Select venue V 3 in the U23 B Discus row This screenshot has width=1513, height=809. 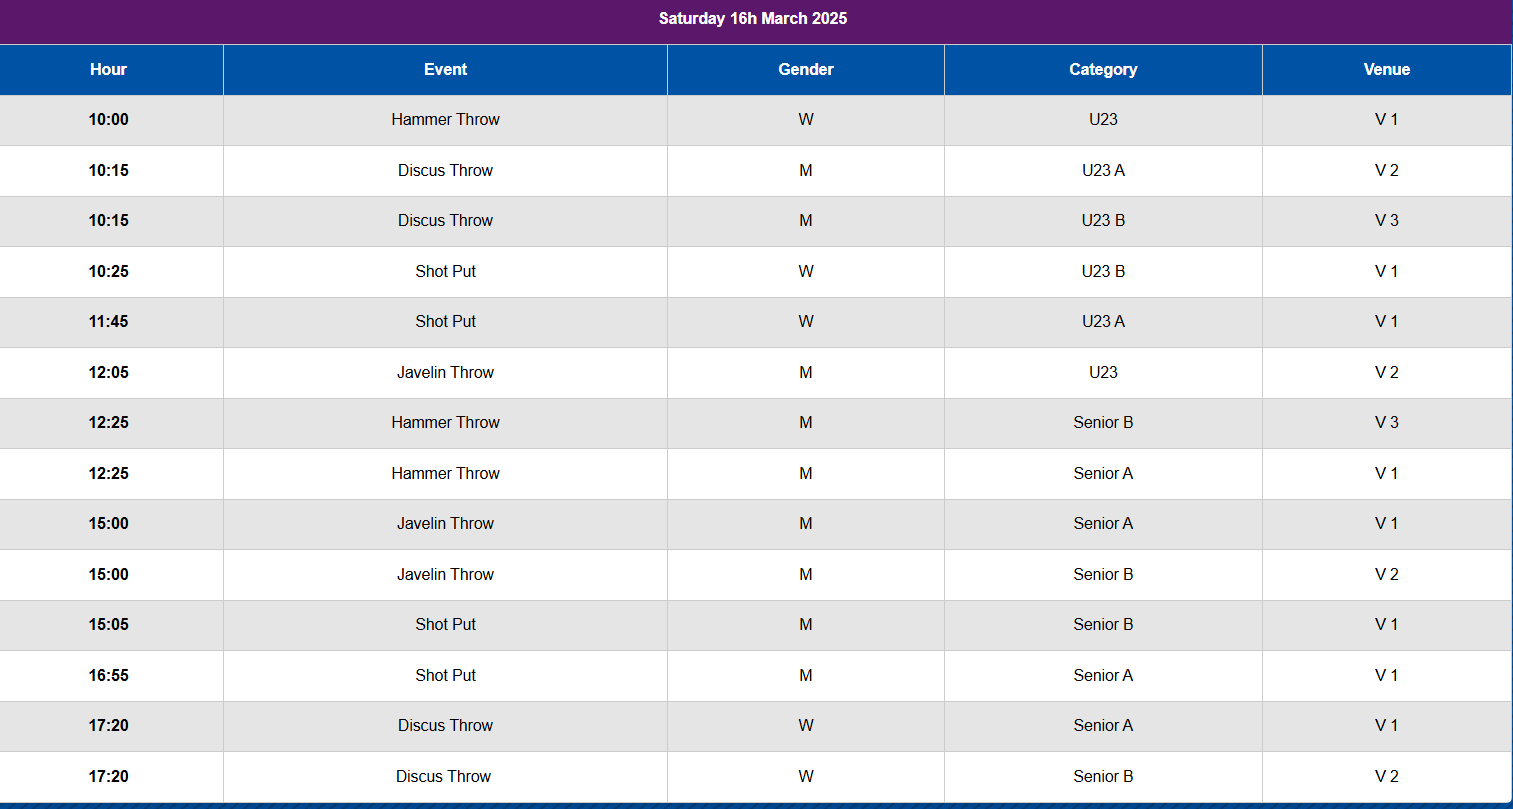pos(1386,220)
